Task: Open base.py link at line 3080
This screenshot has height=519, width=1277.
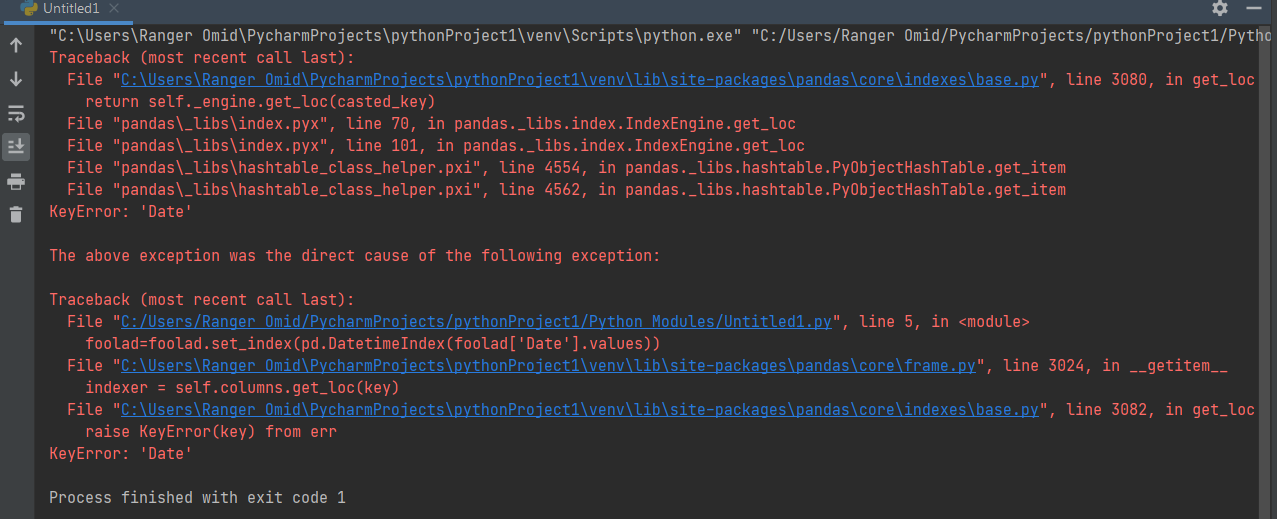Action: point(579,80)
